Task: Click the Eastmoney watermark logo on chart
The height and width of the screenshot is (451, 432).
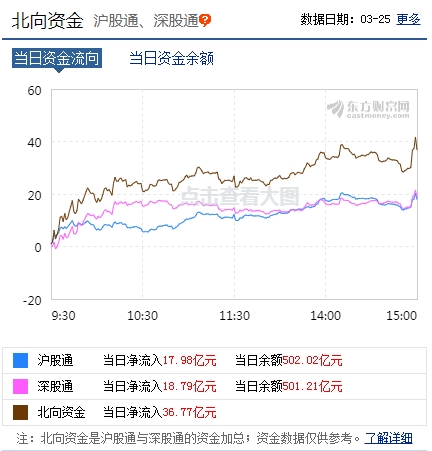Action: tap(368, 109)
